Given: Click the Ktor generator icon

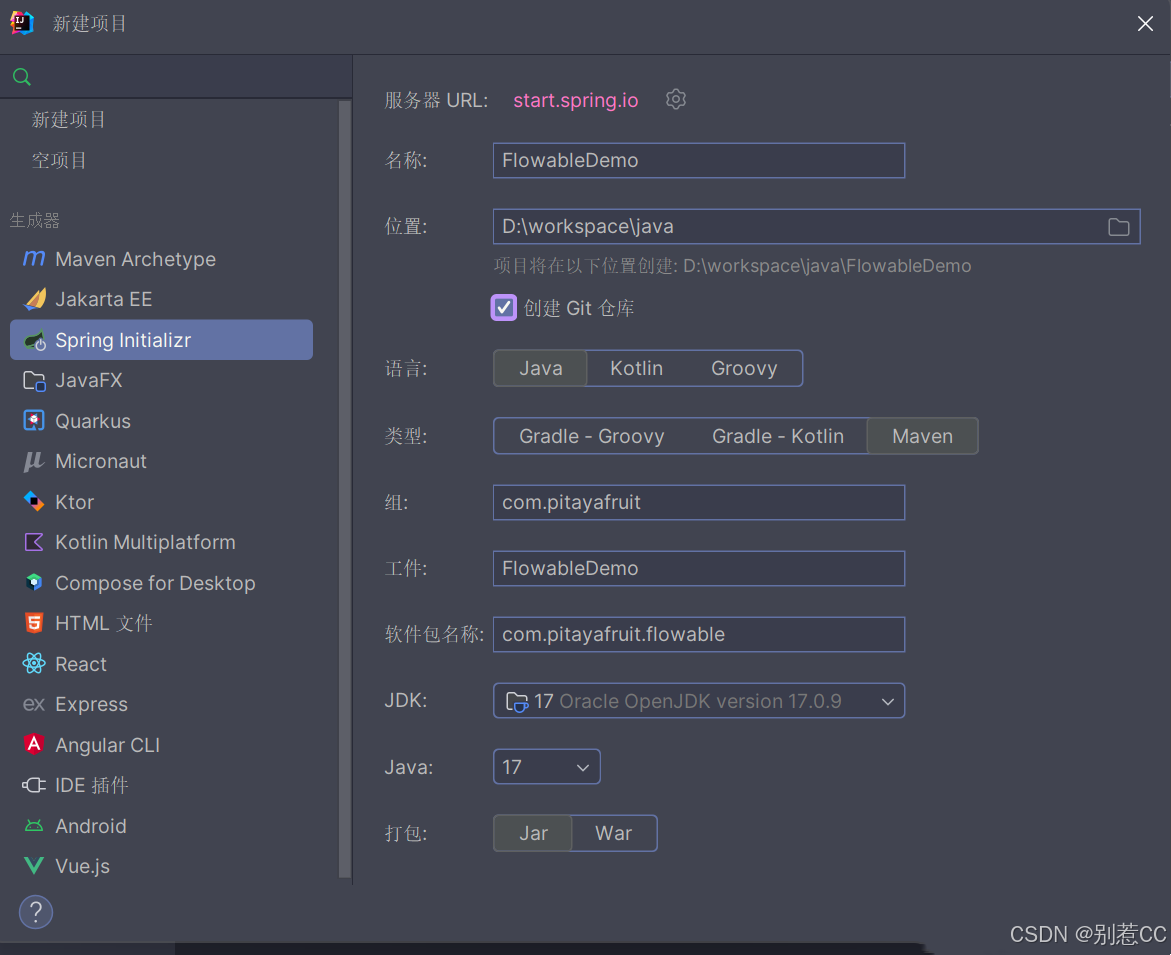Looking at the screenshot, I should point(34,502).
